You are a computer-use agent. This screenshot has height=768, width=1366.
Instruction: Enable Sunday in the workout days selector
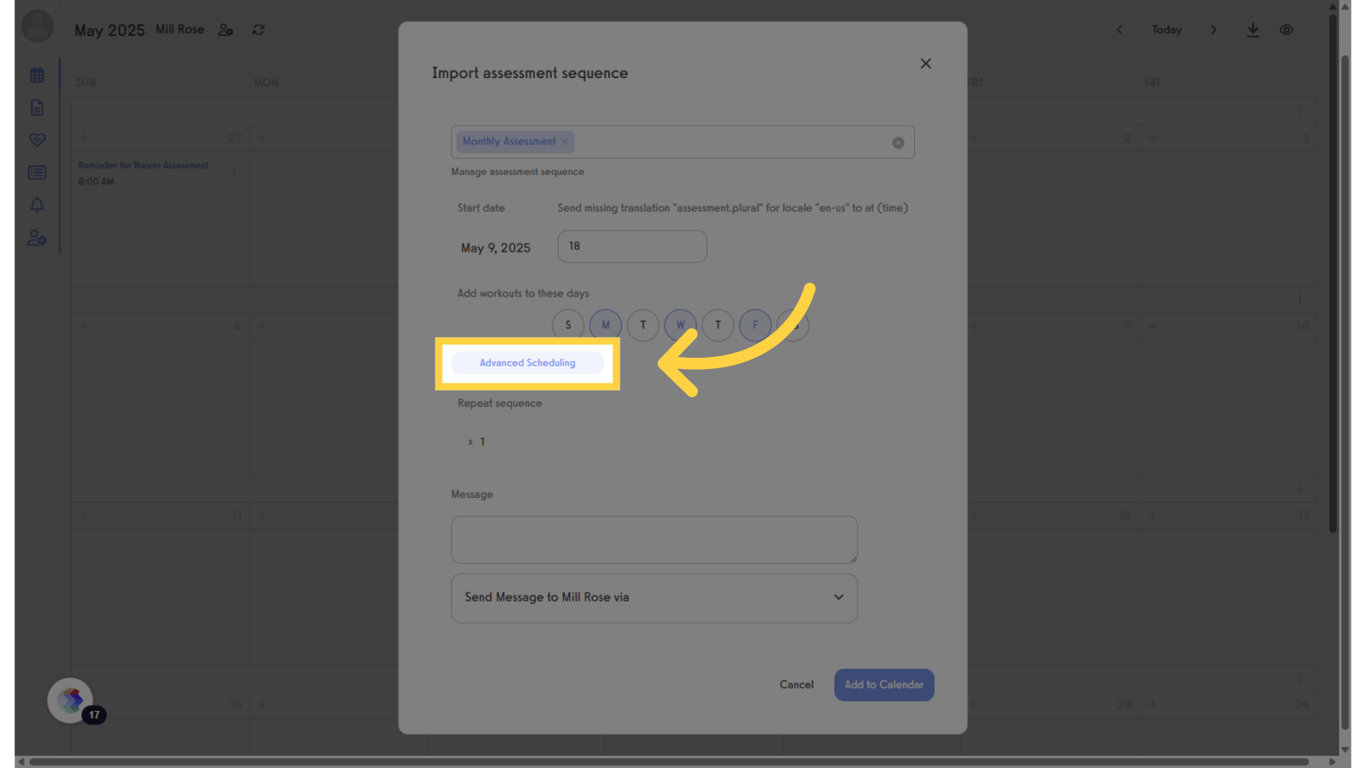(568, 324)
